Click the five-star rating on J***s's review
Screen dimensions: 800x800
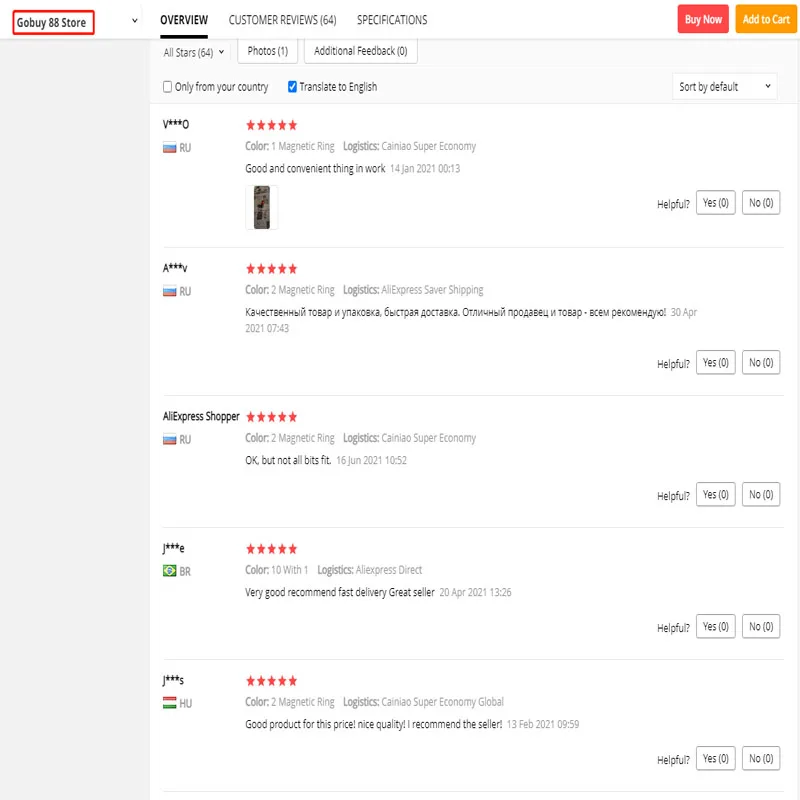(271, 681)
